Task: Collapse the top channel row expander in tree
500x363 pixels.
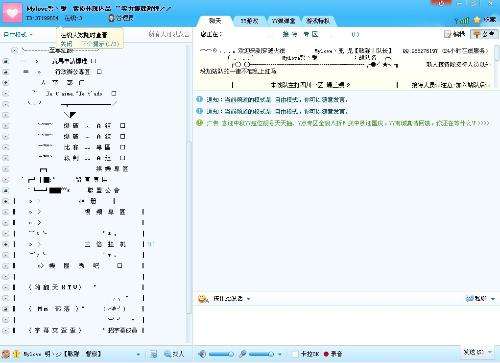Action: pyautogui.click(x=14, y=50)
